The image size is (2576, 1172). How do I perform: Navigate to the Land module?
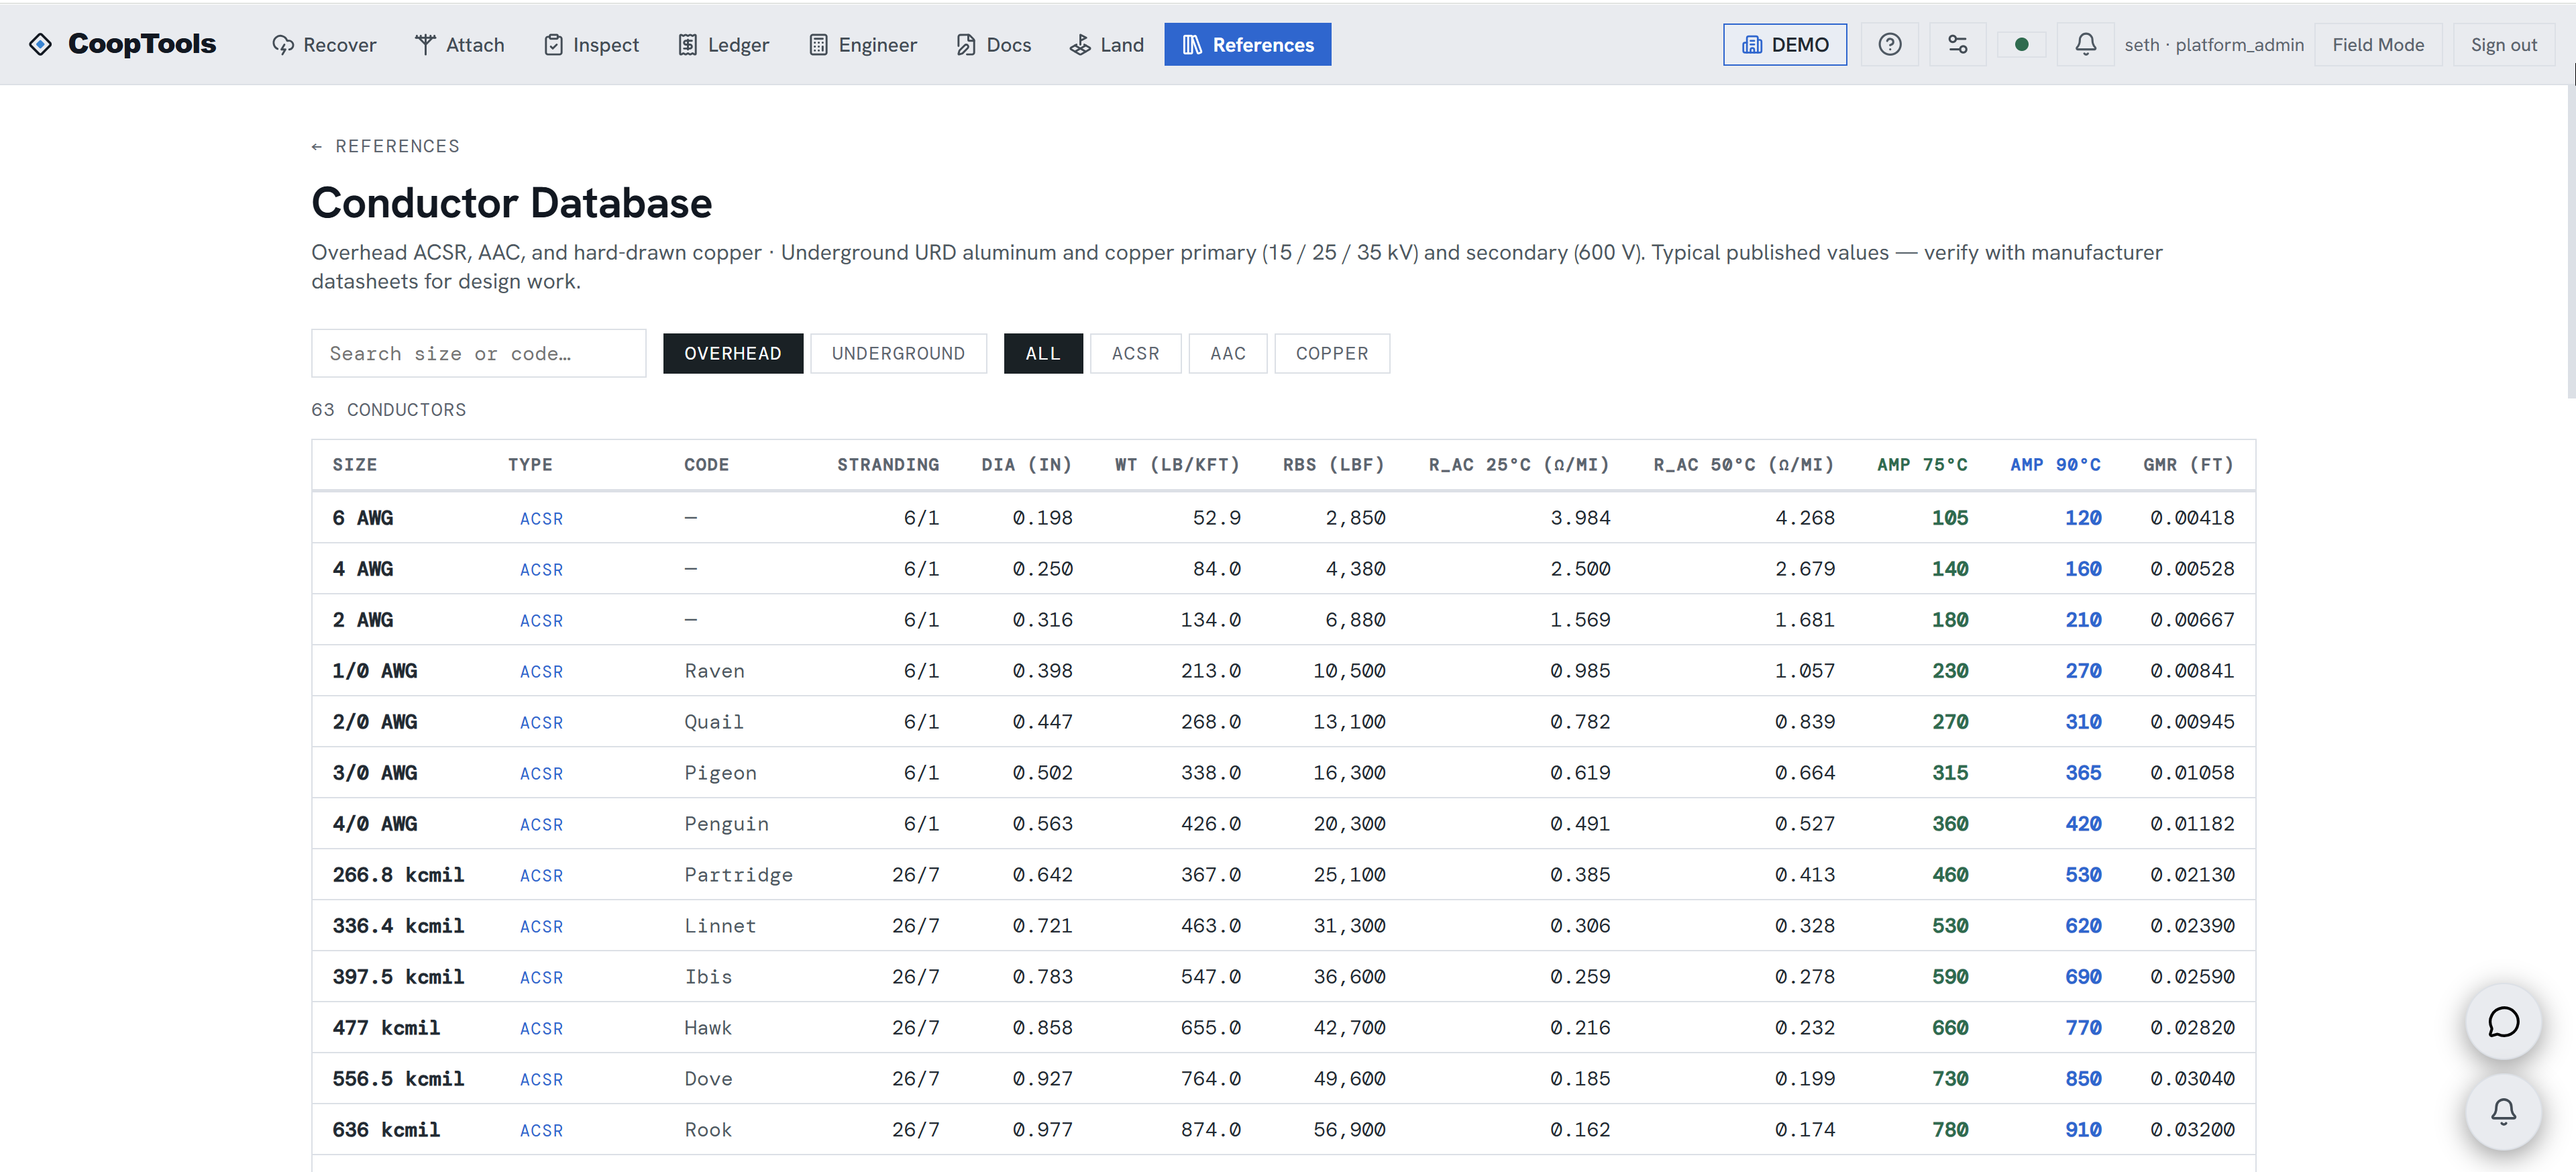click(x=1107, y=44)
